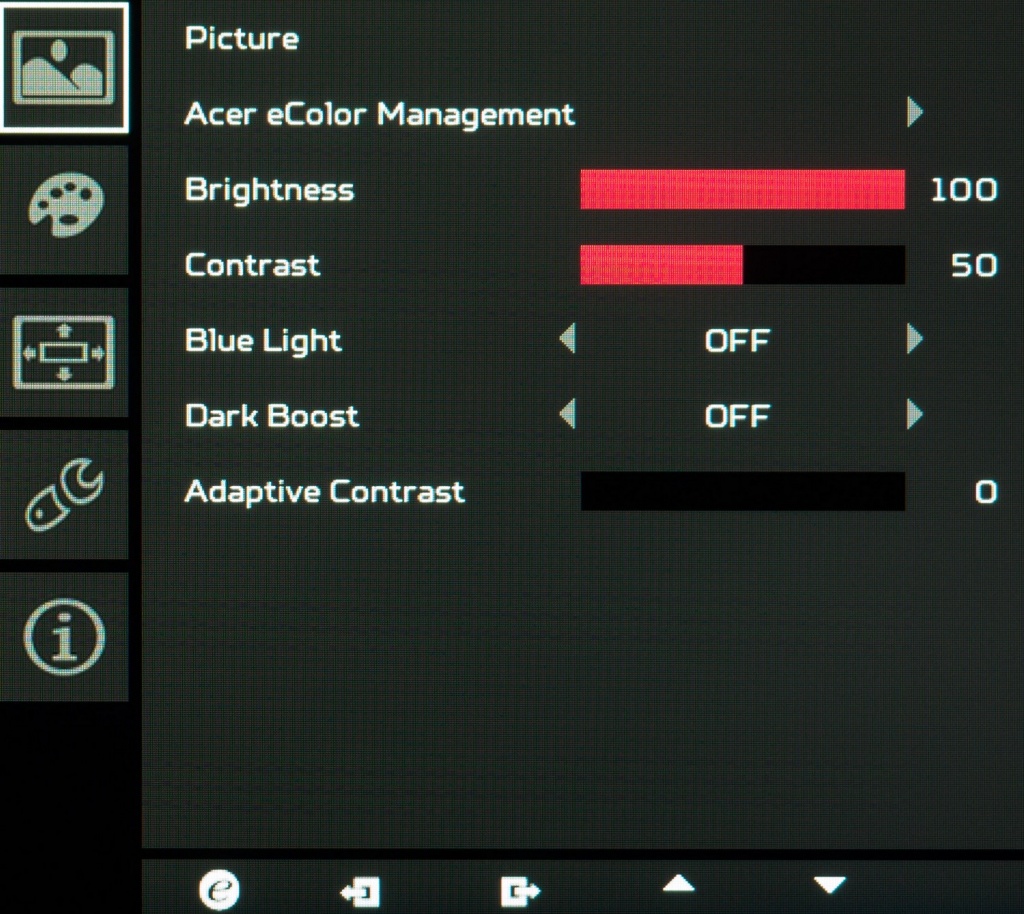This screenshot has height=914, width=1024.
Task: Open the OSD position settings icon
Action: [64, 352]
